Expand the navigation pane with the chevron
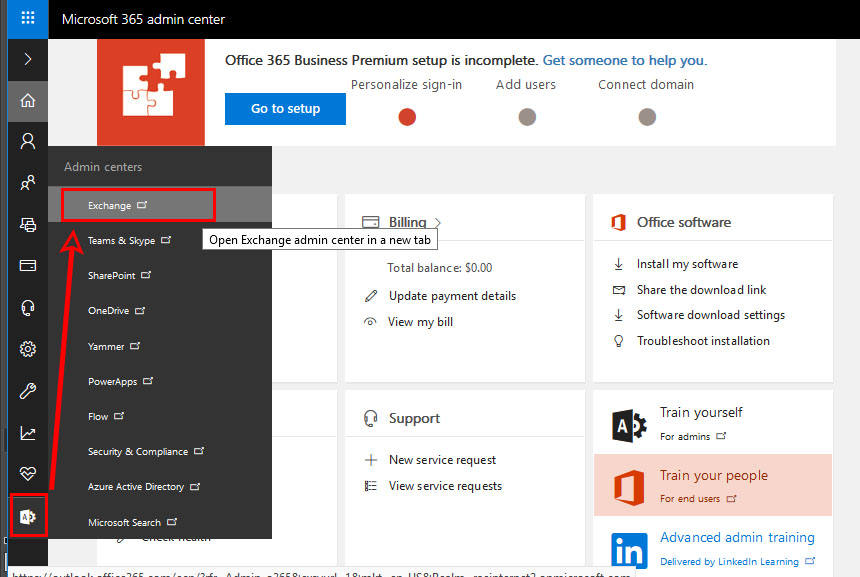This screenshot has height=577, width=860. pos(27,58)
